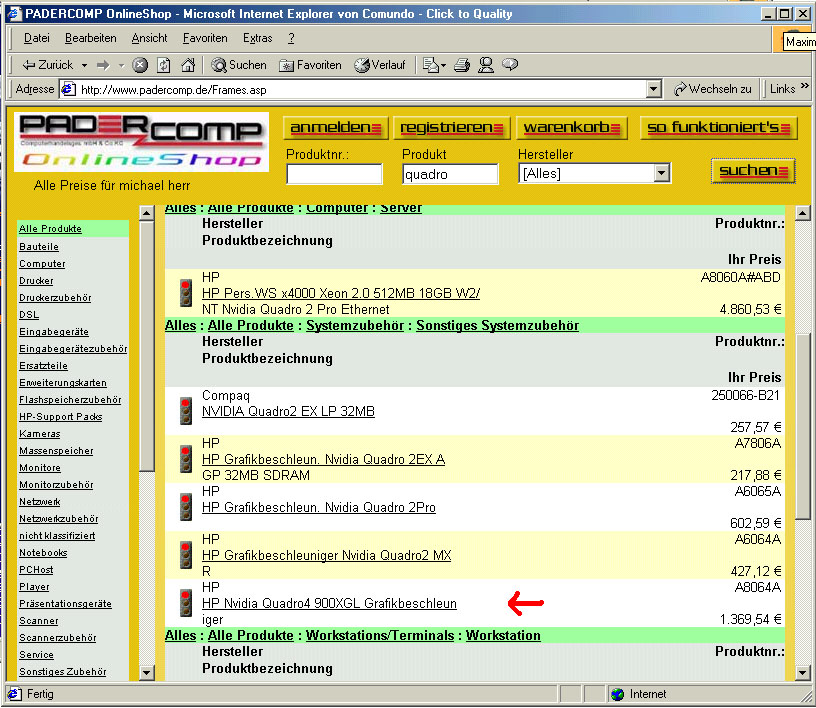
Task: Open HP Nvidia Quadro4 900XGL Grafikbeschleun link
Action: (x=329, y=603)
